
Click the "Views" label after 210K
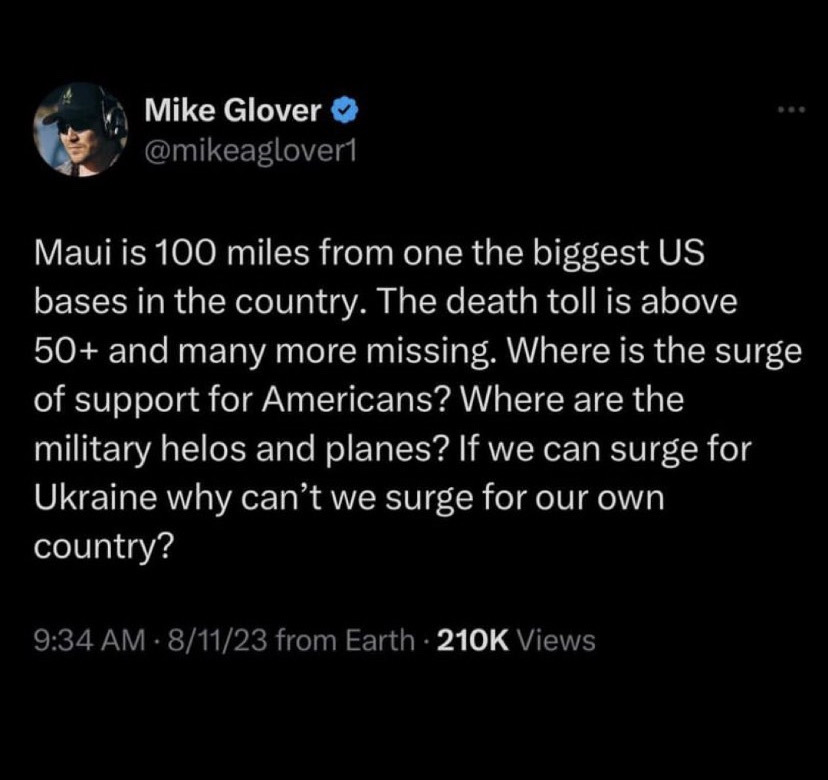pos(557,640)
